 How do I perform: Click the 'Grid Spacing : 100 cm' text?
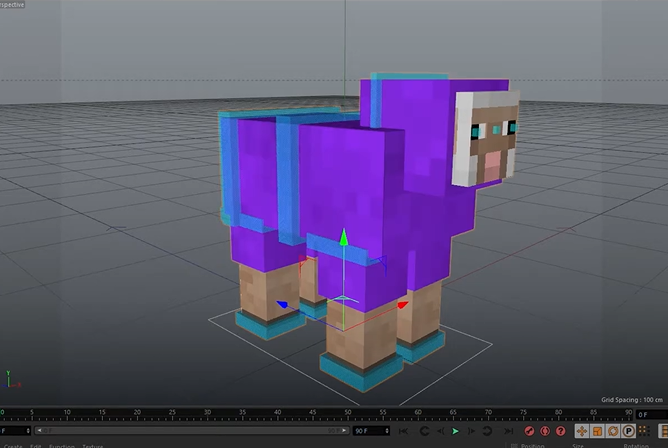click(632, 399)
